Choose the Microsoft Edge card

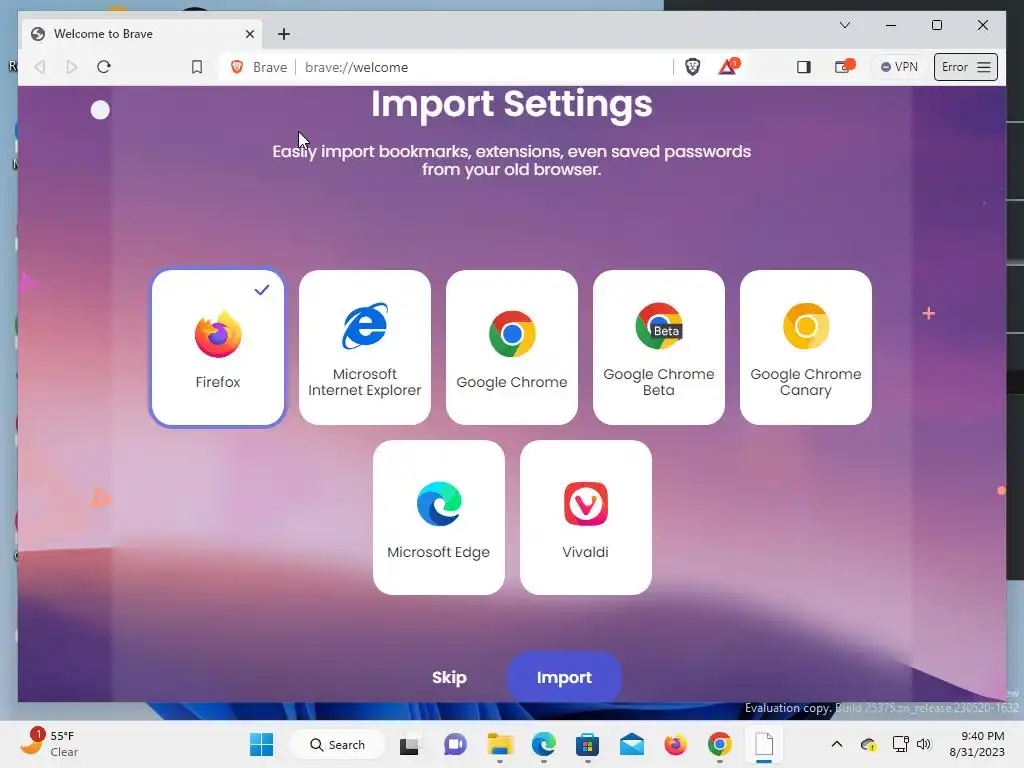438,517
